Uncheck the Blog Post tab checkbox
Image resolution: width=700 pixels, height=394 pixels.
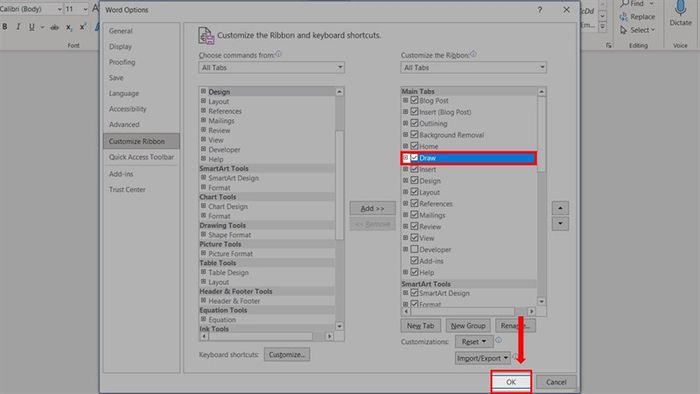(x=414, y=100)
